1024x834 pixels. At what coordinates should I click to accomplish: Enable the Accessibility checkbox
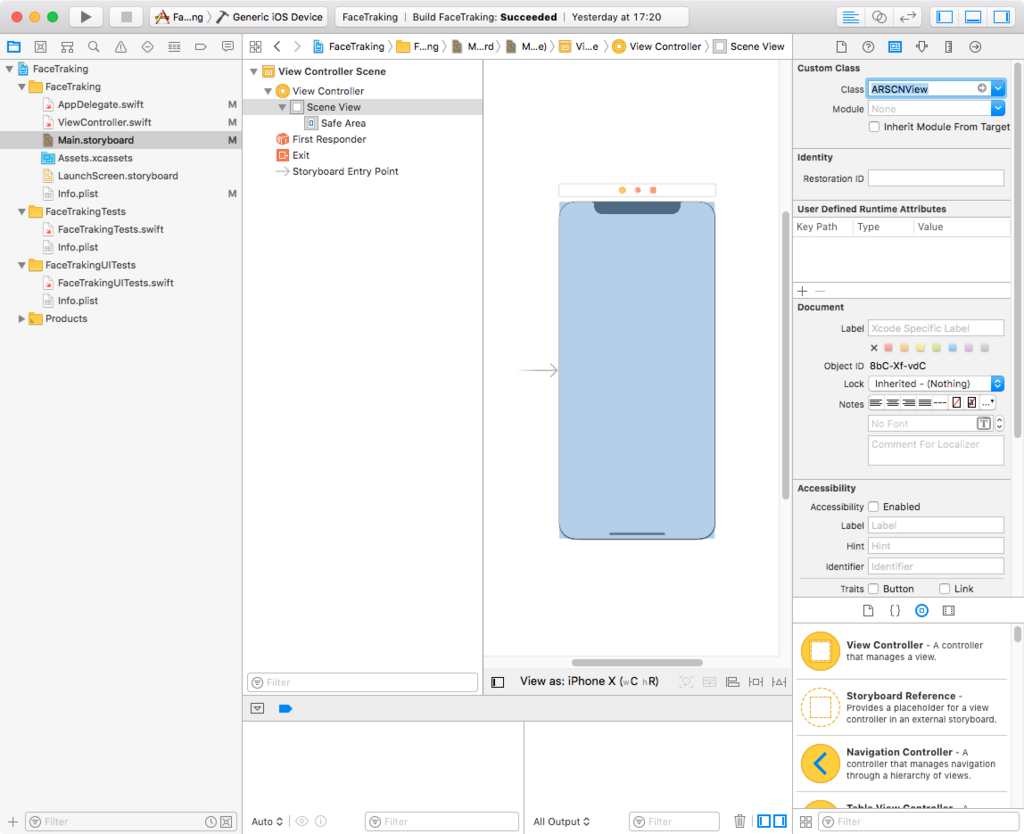(873, 507)
